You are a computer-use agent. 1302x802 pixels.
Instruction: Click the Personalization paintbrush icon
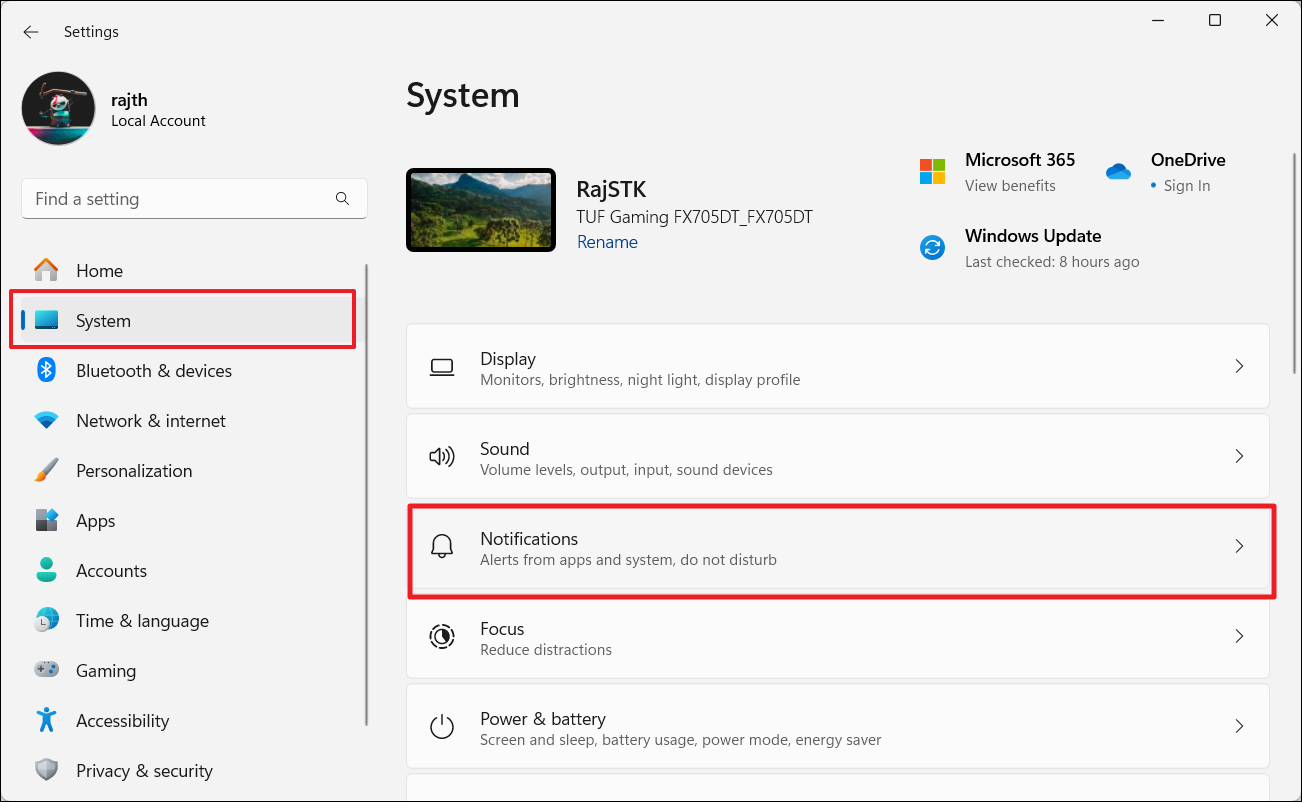point(46,471)
